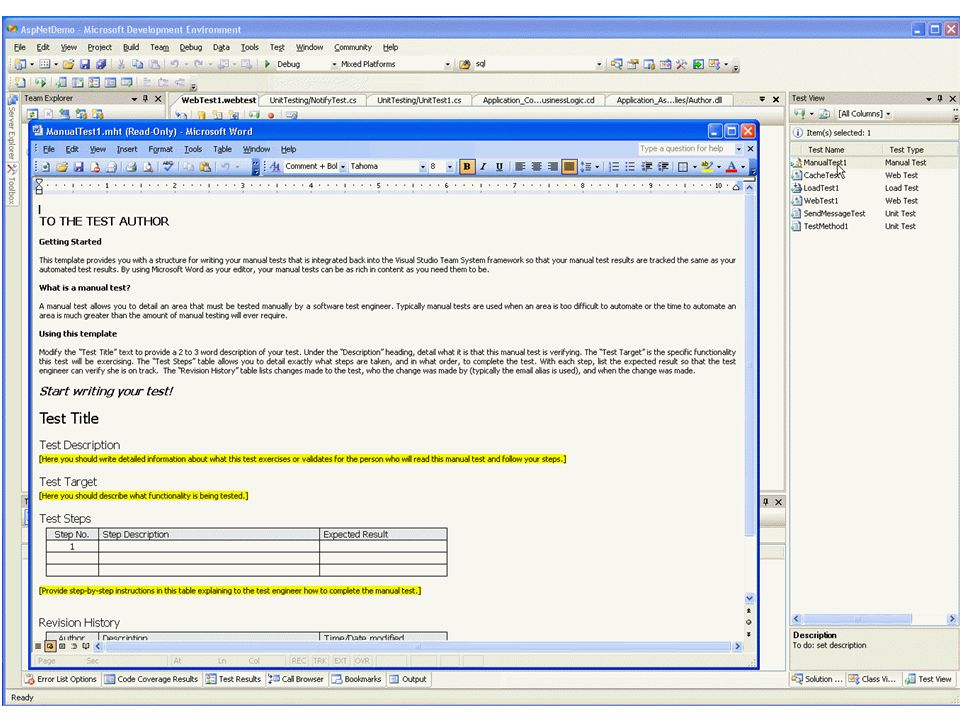Open font size dropdown showing 8
This screenshot has height=720, width=960.
449,167
